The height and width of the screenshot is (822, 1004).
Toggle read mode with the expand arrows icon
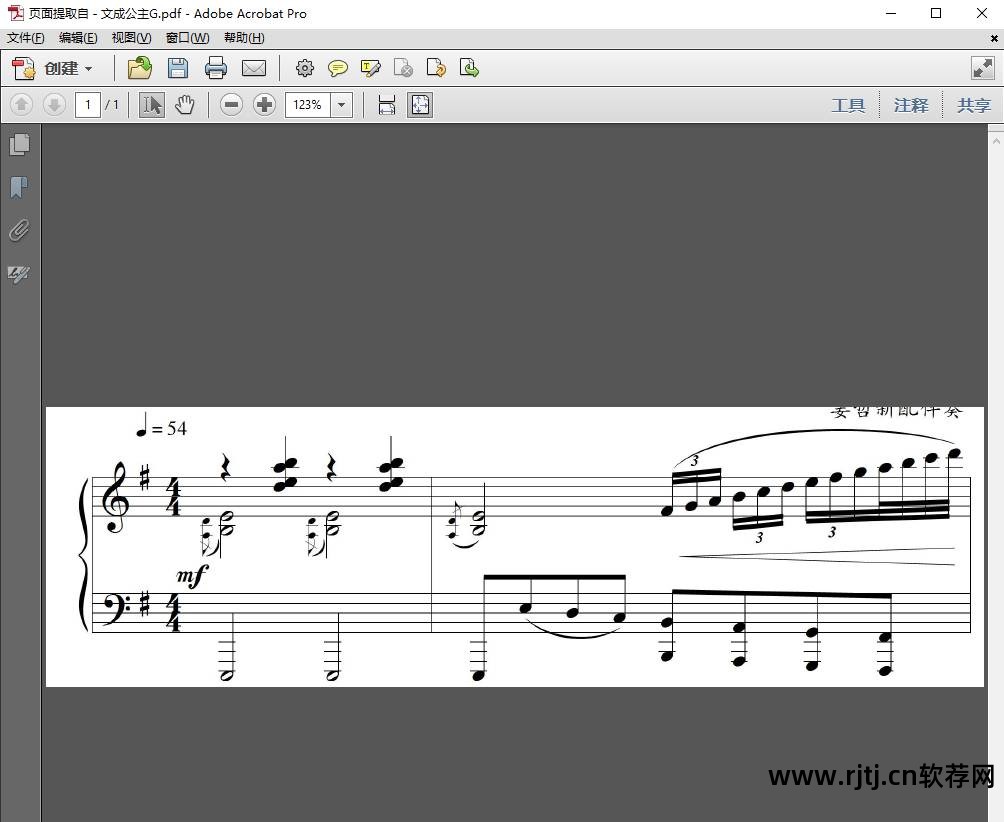[982, 68]
